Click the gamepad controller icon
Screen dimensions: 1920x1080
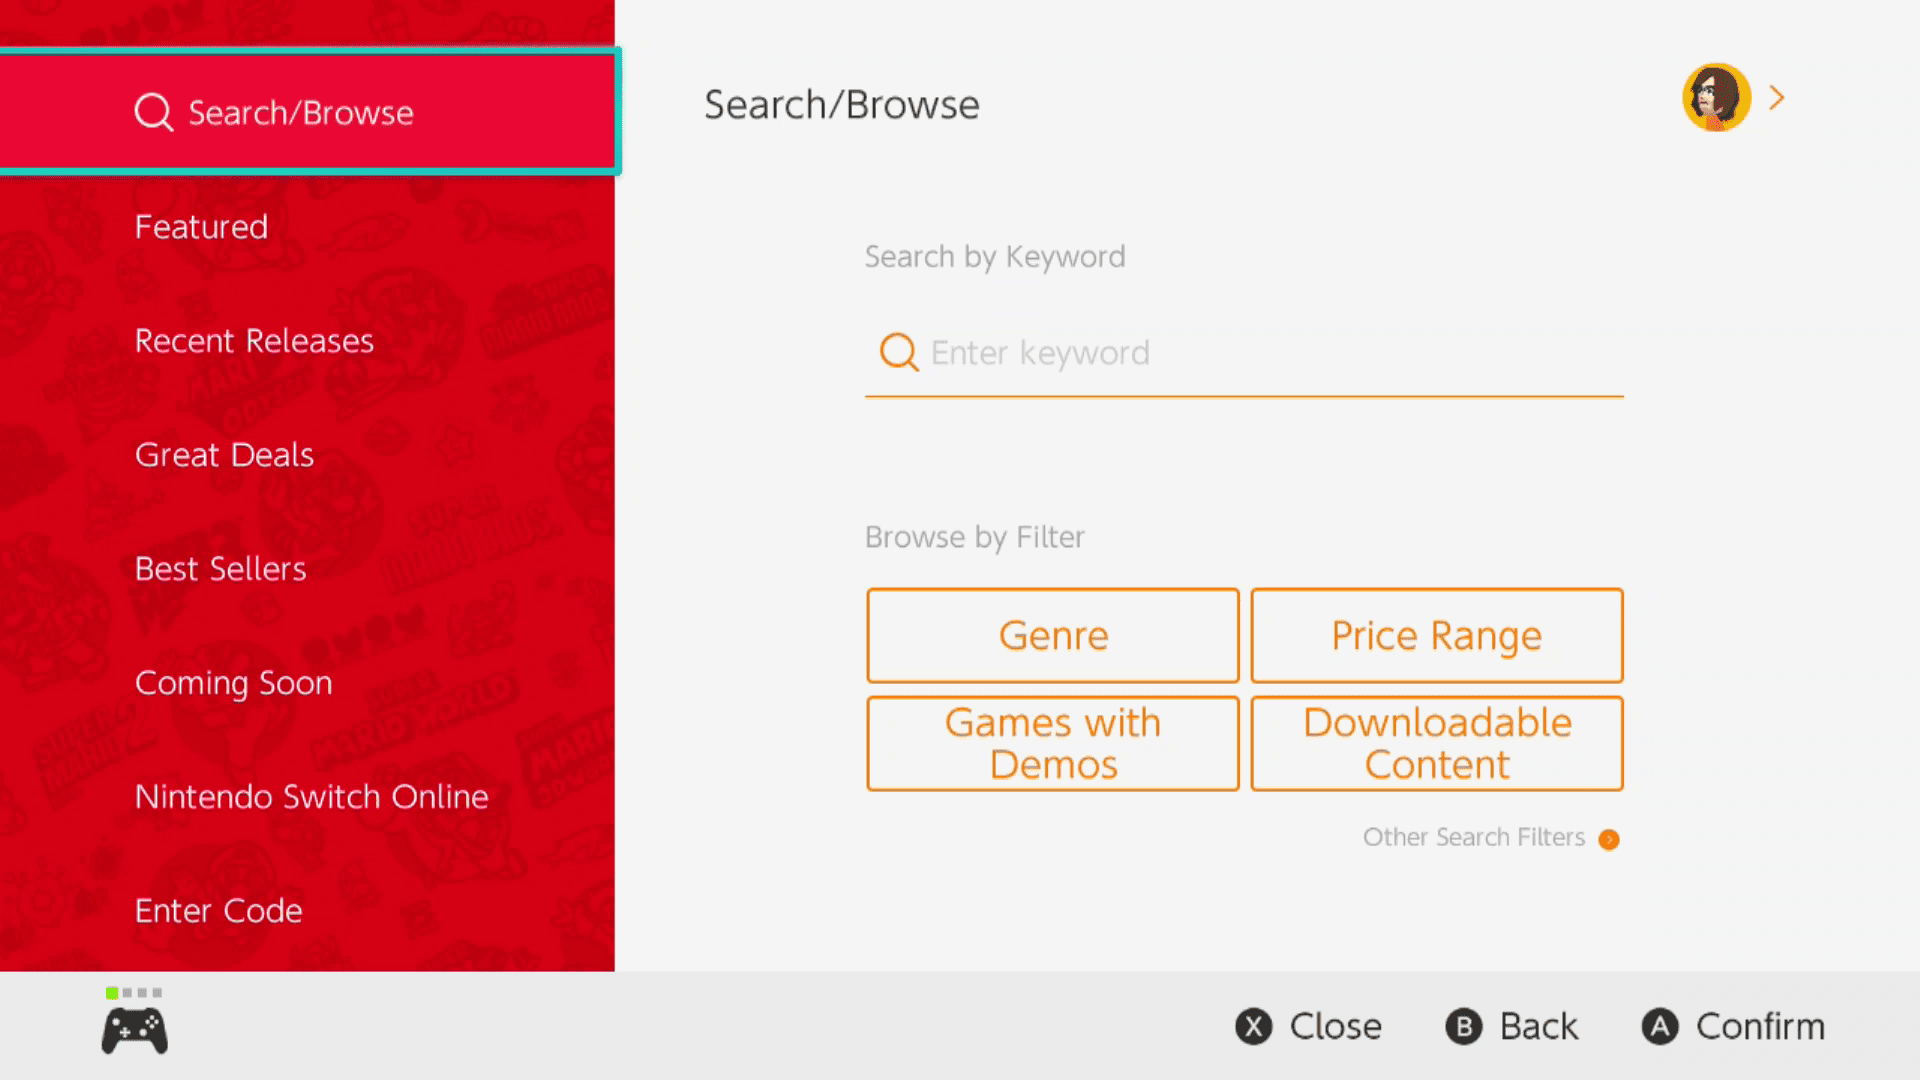click(135, 1029)
